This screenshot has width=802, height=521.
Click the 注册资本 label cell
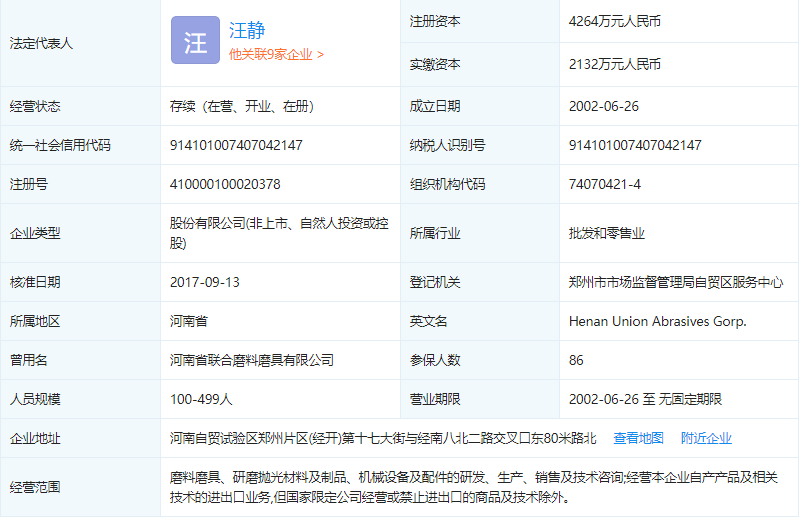pos(480,21)
